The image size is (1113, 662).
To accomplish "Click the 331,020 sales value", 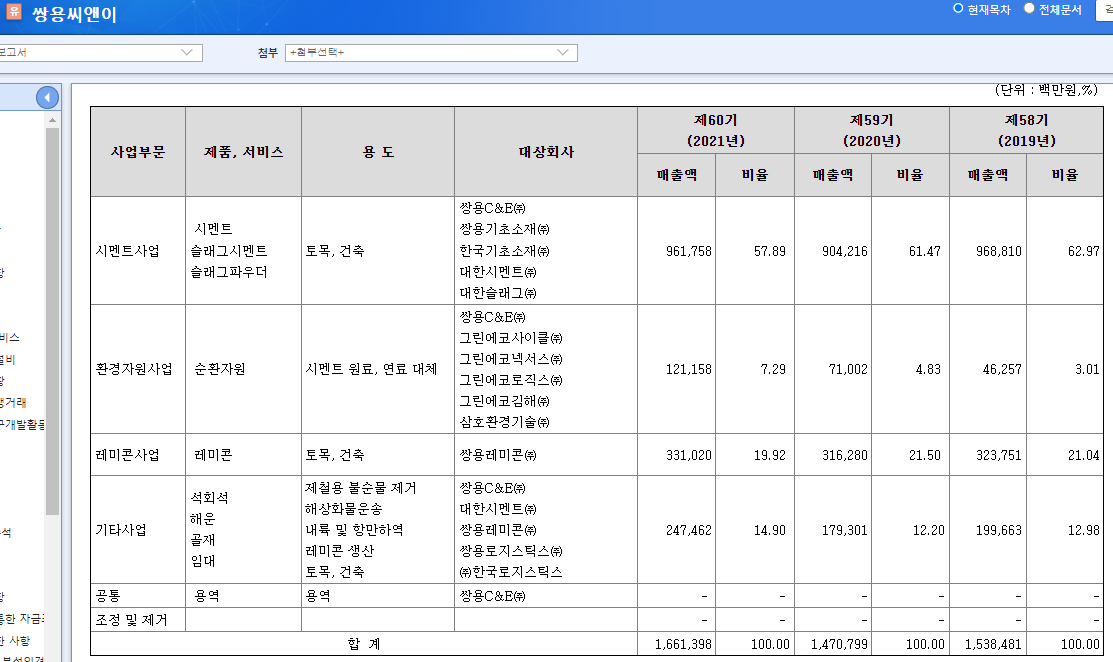I will tap(689, 455).
